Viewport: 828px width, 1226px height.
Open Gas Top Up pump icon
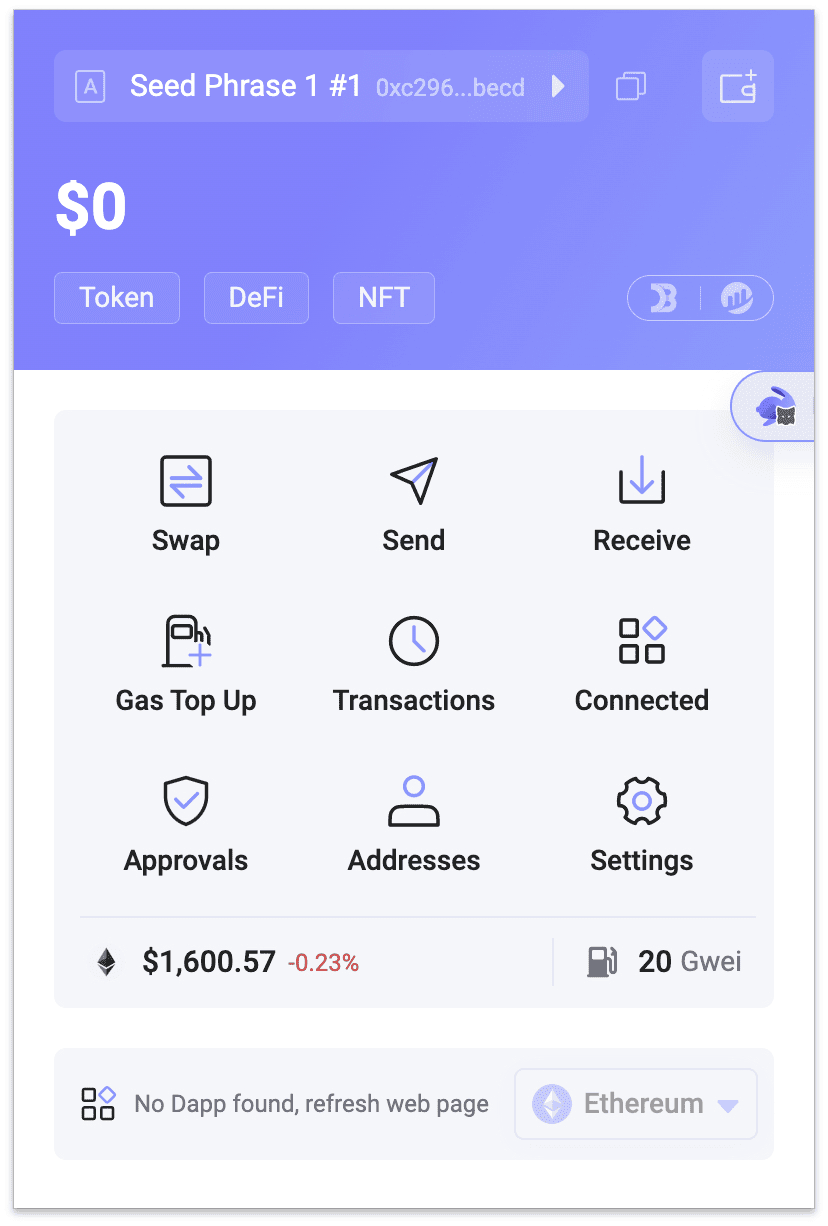186,641
